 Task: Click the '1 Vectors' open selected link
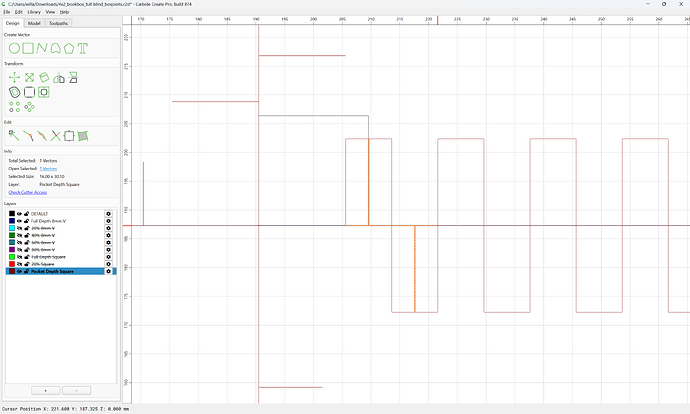tap(48, 169)
